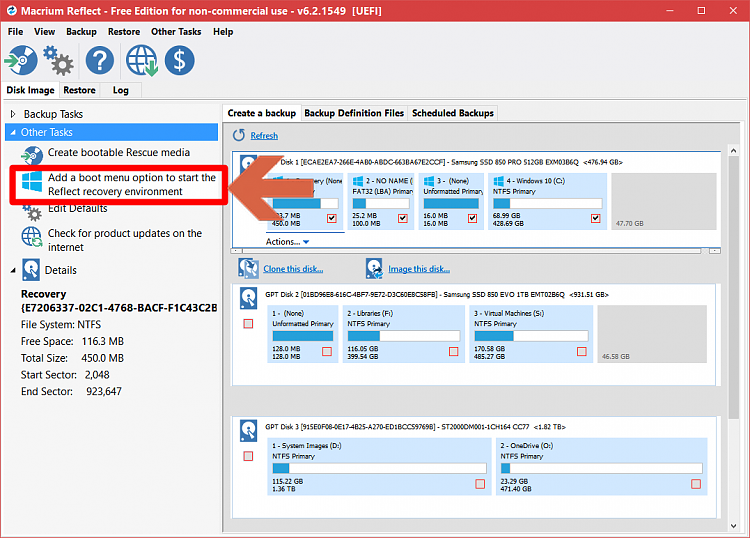Uncheck the NO NAME FAT32 partition checkbox
This screenshot has width=750, height=538.
[x=403, y=219]
